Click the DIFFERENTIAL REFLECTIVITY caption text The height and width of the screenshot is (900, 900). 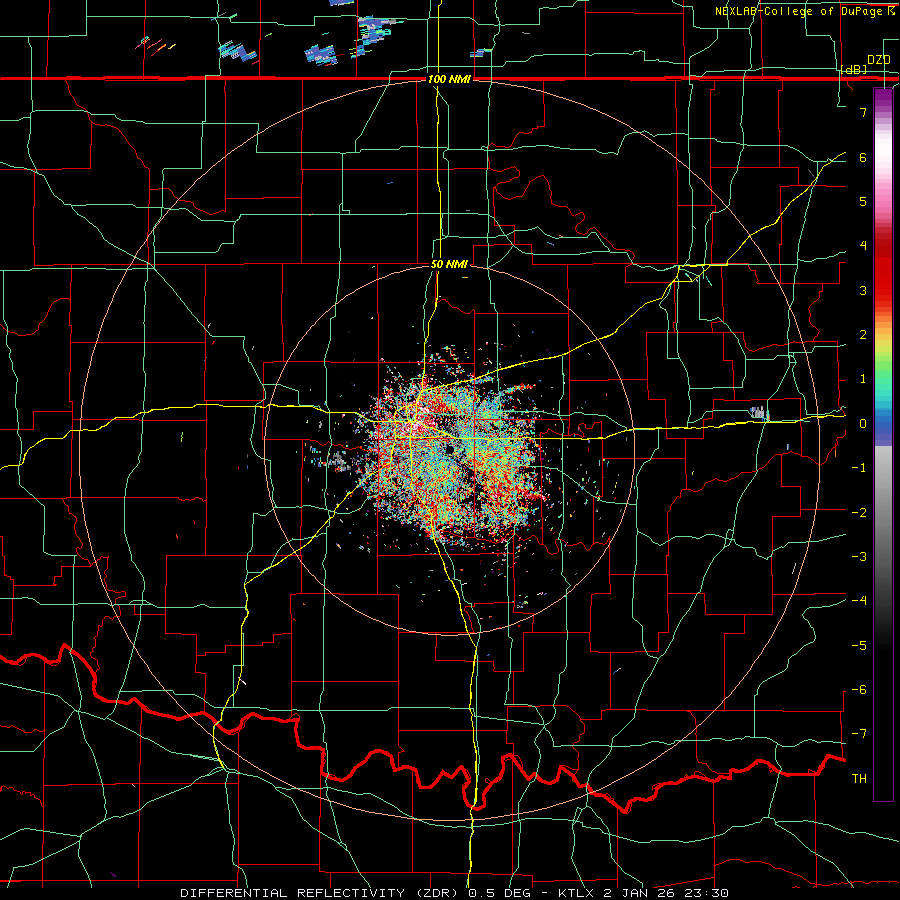point(293,893)
